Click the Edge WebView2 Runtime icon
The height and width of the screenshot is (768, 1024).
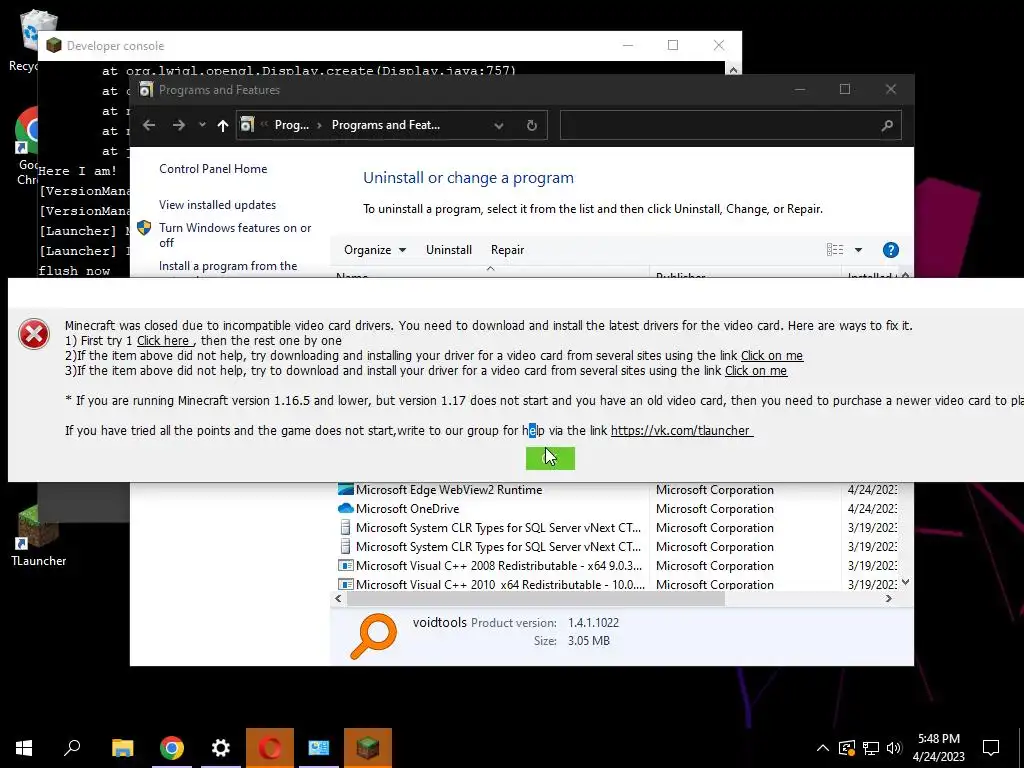[345, 489]
